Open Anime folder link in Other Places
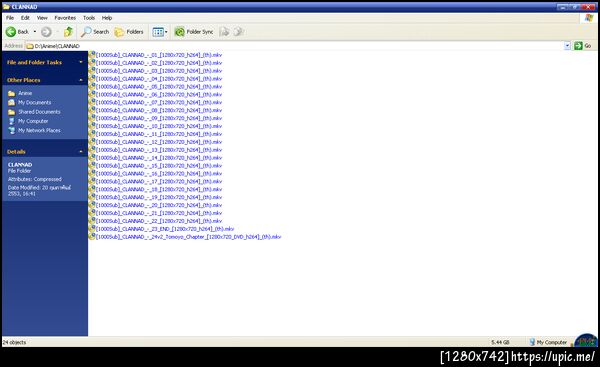Image resolution: width=600 pixels, height=367 pixels. pyautogui.click(x=25, y=93)
